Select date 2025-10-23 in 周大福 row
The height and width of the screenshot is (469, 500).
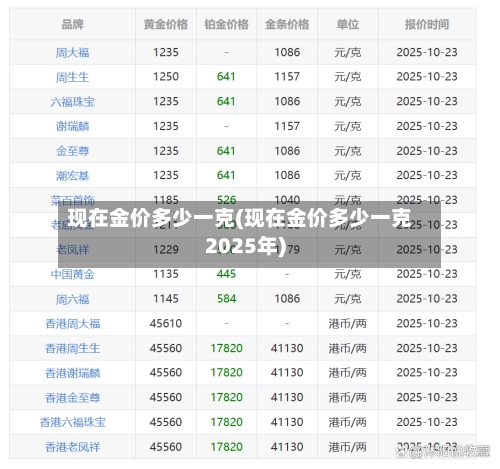click(x=427, y=52)
